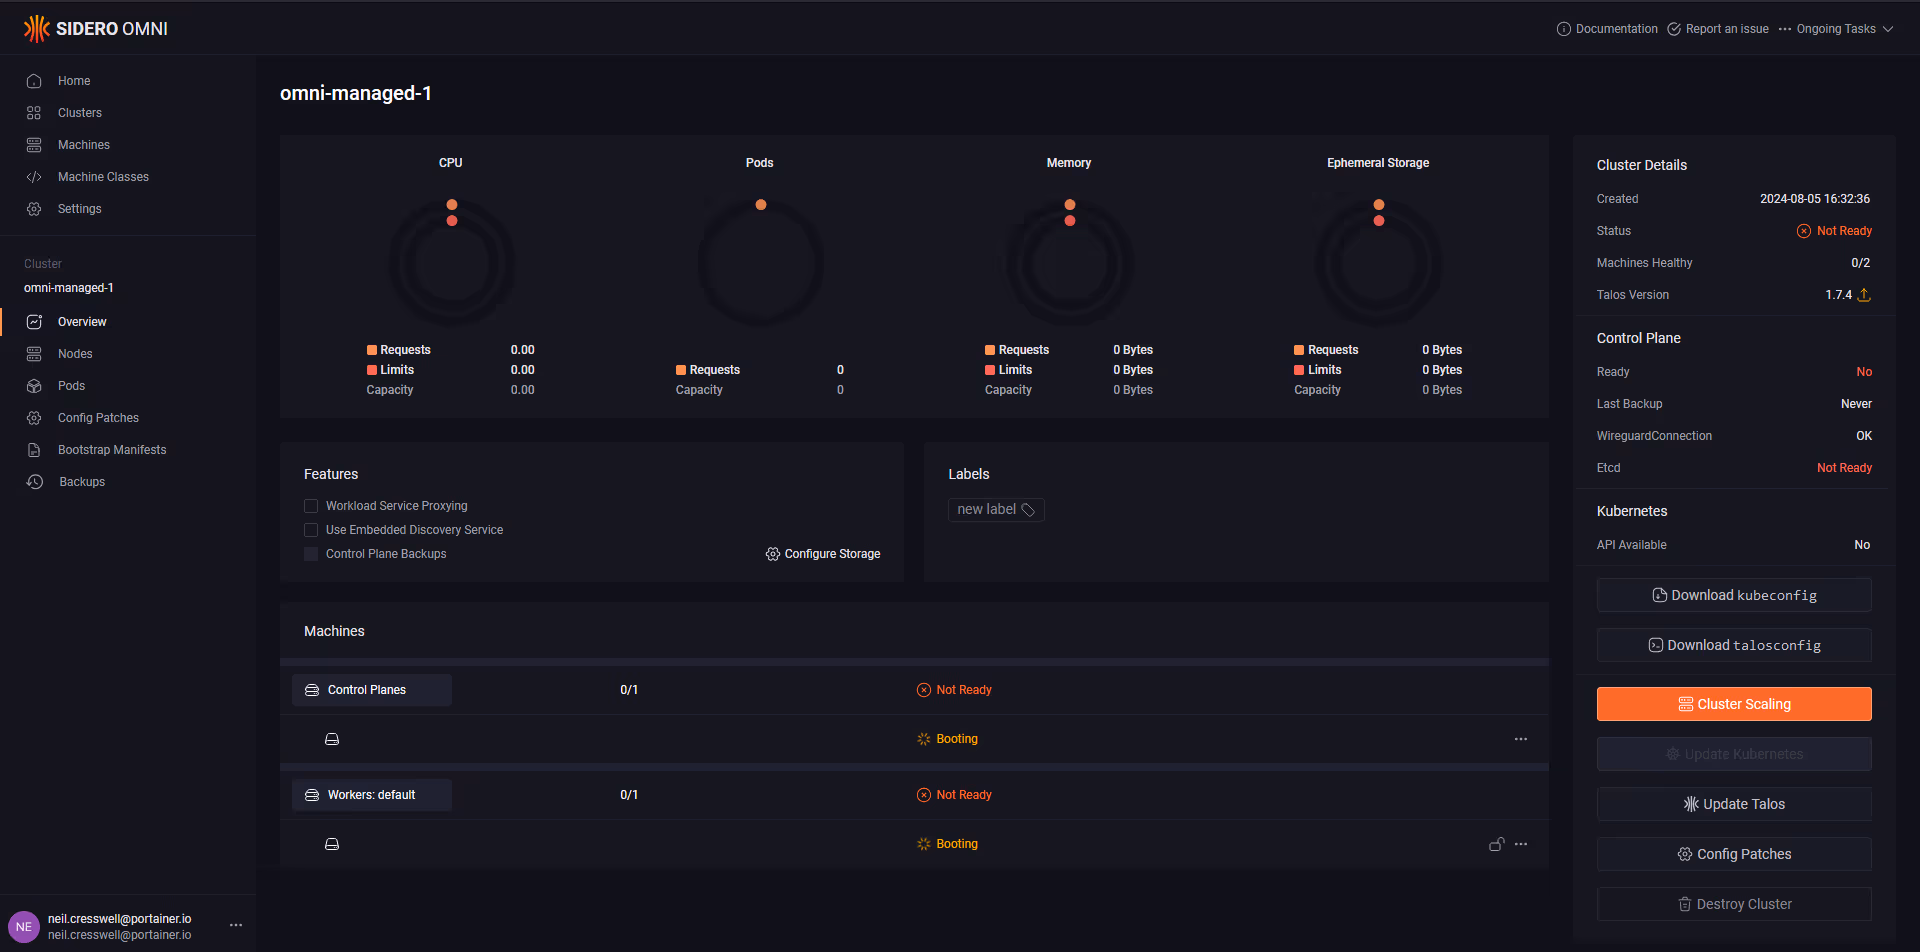Go to Clusters in sidebar
1920x952 pixels.
[80, 113]
